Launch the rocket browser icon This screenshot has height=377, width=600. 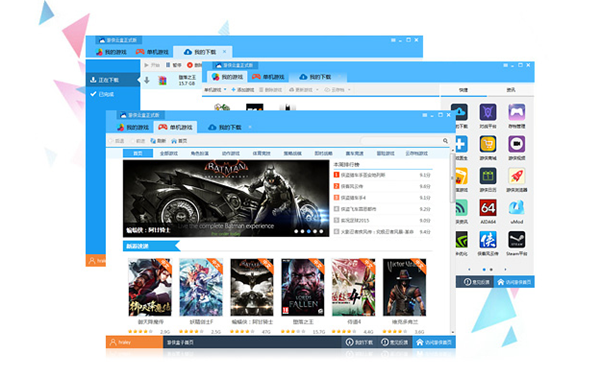517,176
